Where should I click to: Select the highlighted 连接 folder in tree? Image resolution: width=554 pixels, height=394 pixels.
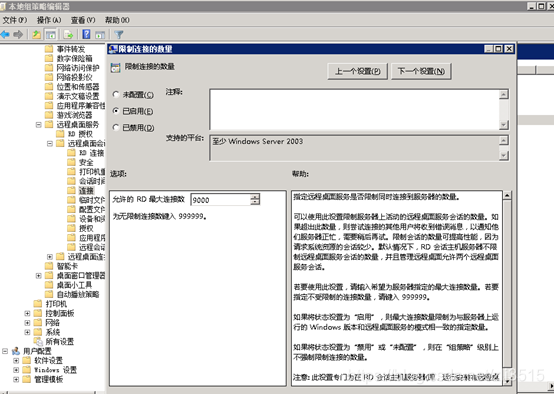coord(86,190)
